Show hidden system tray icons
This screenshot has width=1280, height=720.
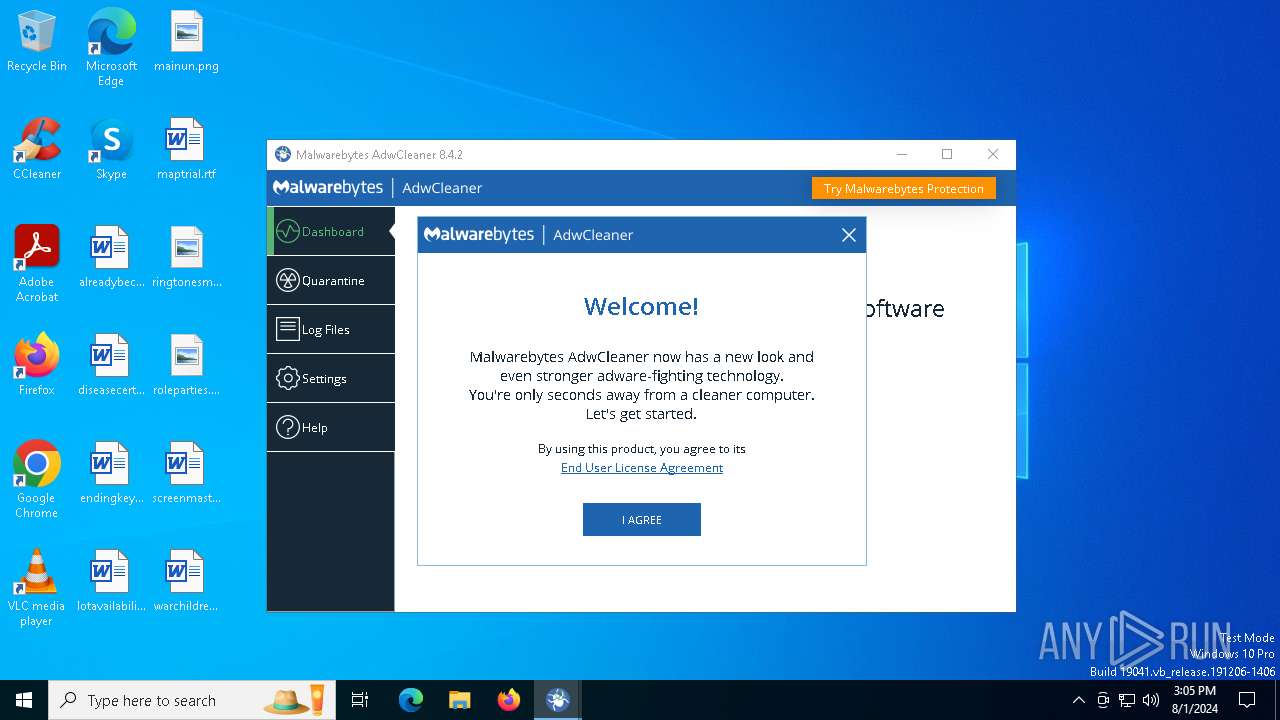click(x=1079, y=700)
